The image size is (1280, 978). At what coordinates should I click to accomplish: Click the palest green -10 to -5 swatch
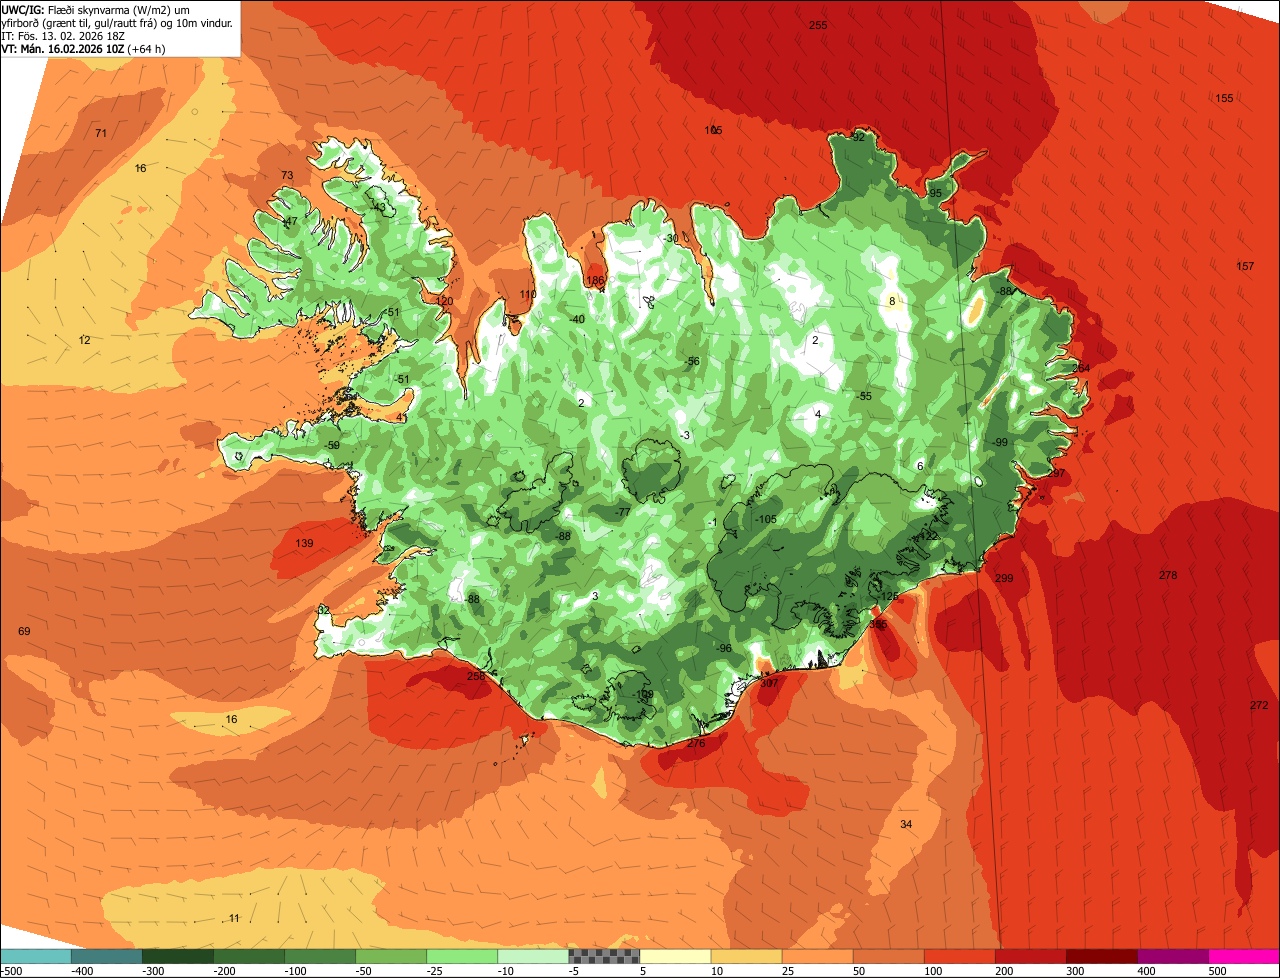coord(533,956)
